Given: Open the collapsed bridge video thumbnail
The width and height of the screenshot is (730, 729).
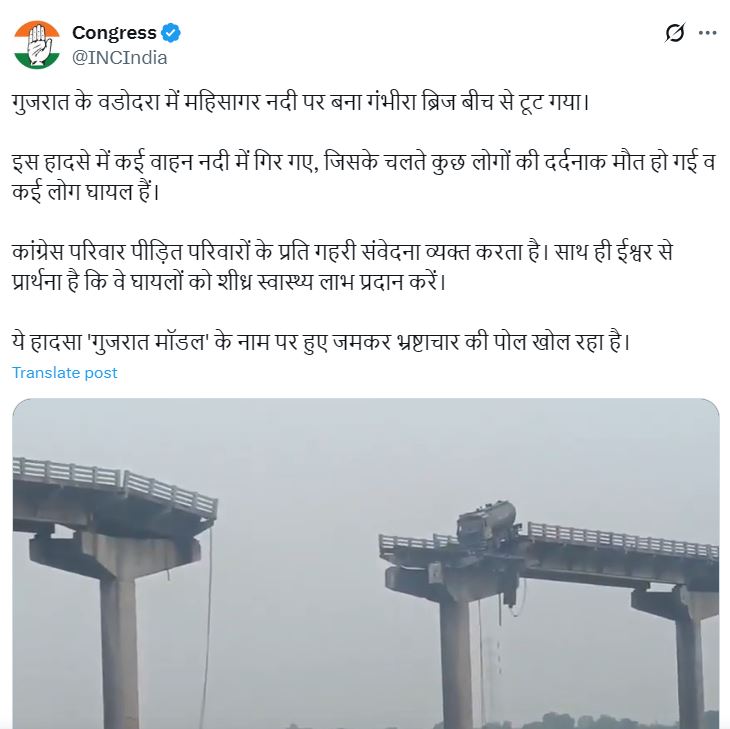Looking at the screenshot, I should (x=366, y=563).
